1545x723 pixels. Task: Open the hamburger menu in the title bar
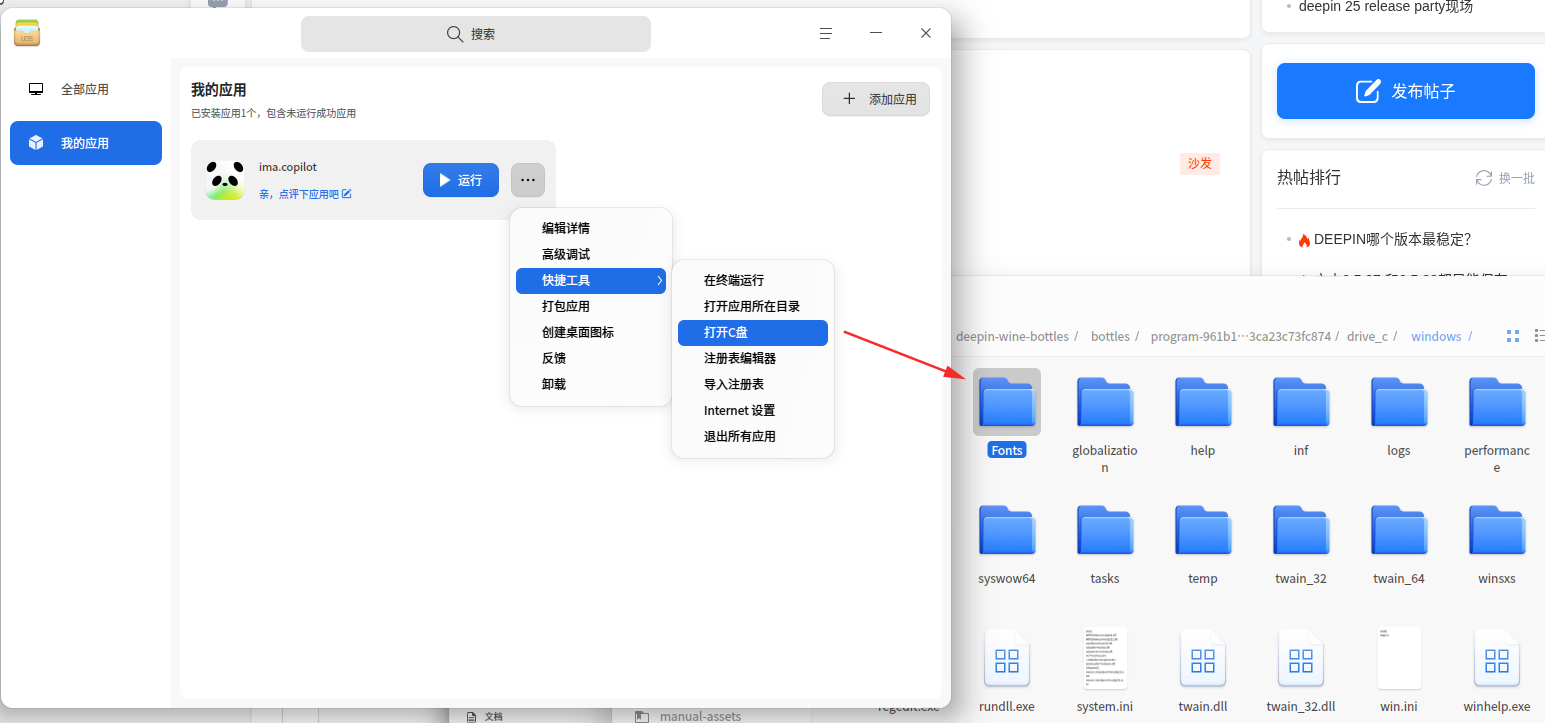tap(826, 33)
